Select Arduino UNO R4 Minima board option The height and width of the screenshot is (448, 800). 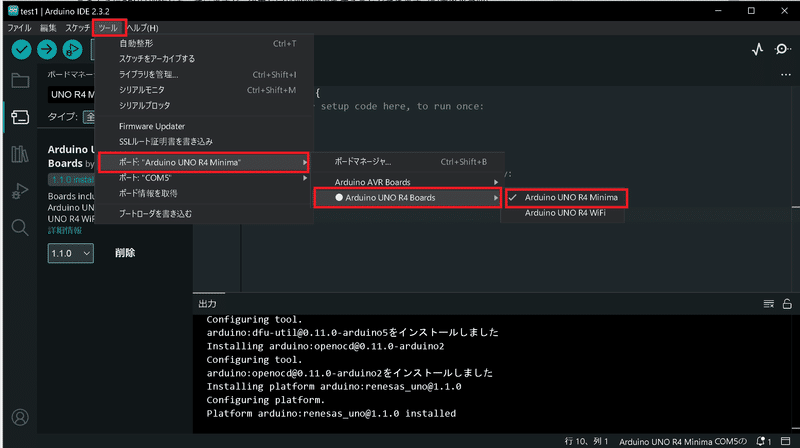click(573, 198)
